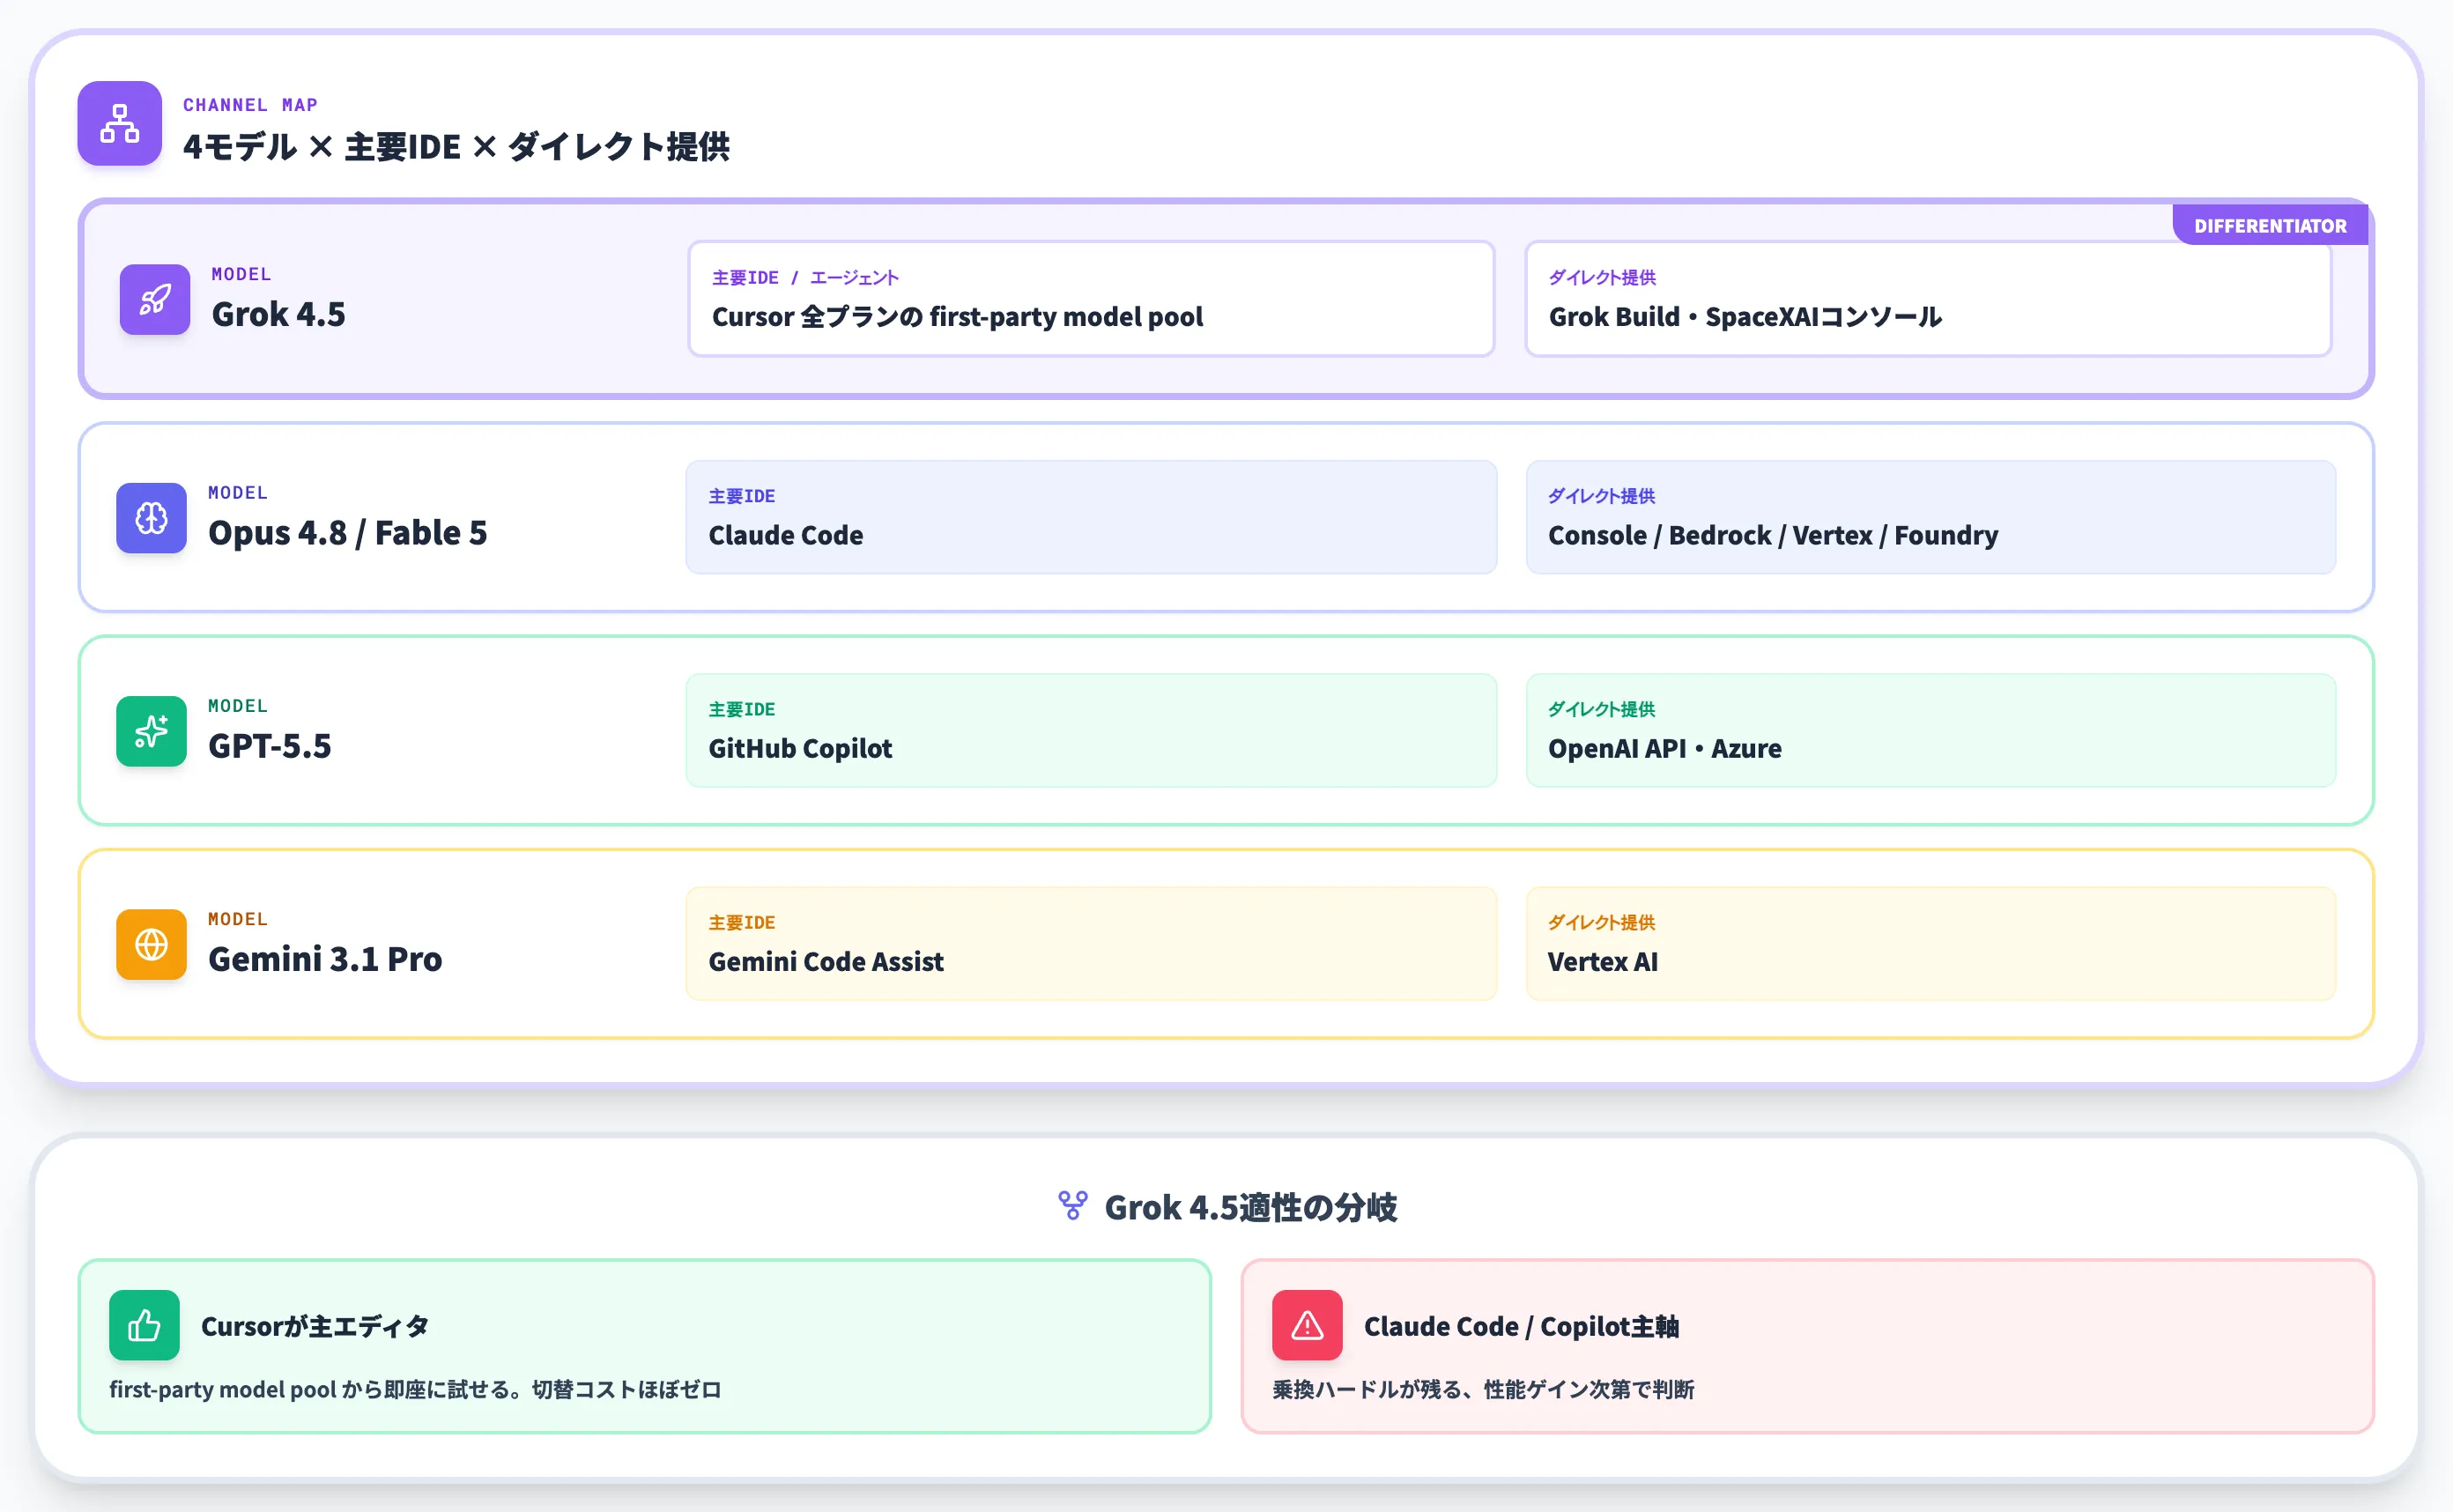Select the DIFFERENTIATOR badge
This screenshot has width=2453, height=1512.
tap(2270, 225)
